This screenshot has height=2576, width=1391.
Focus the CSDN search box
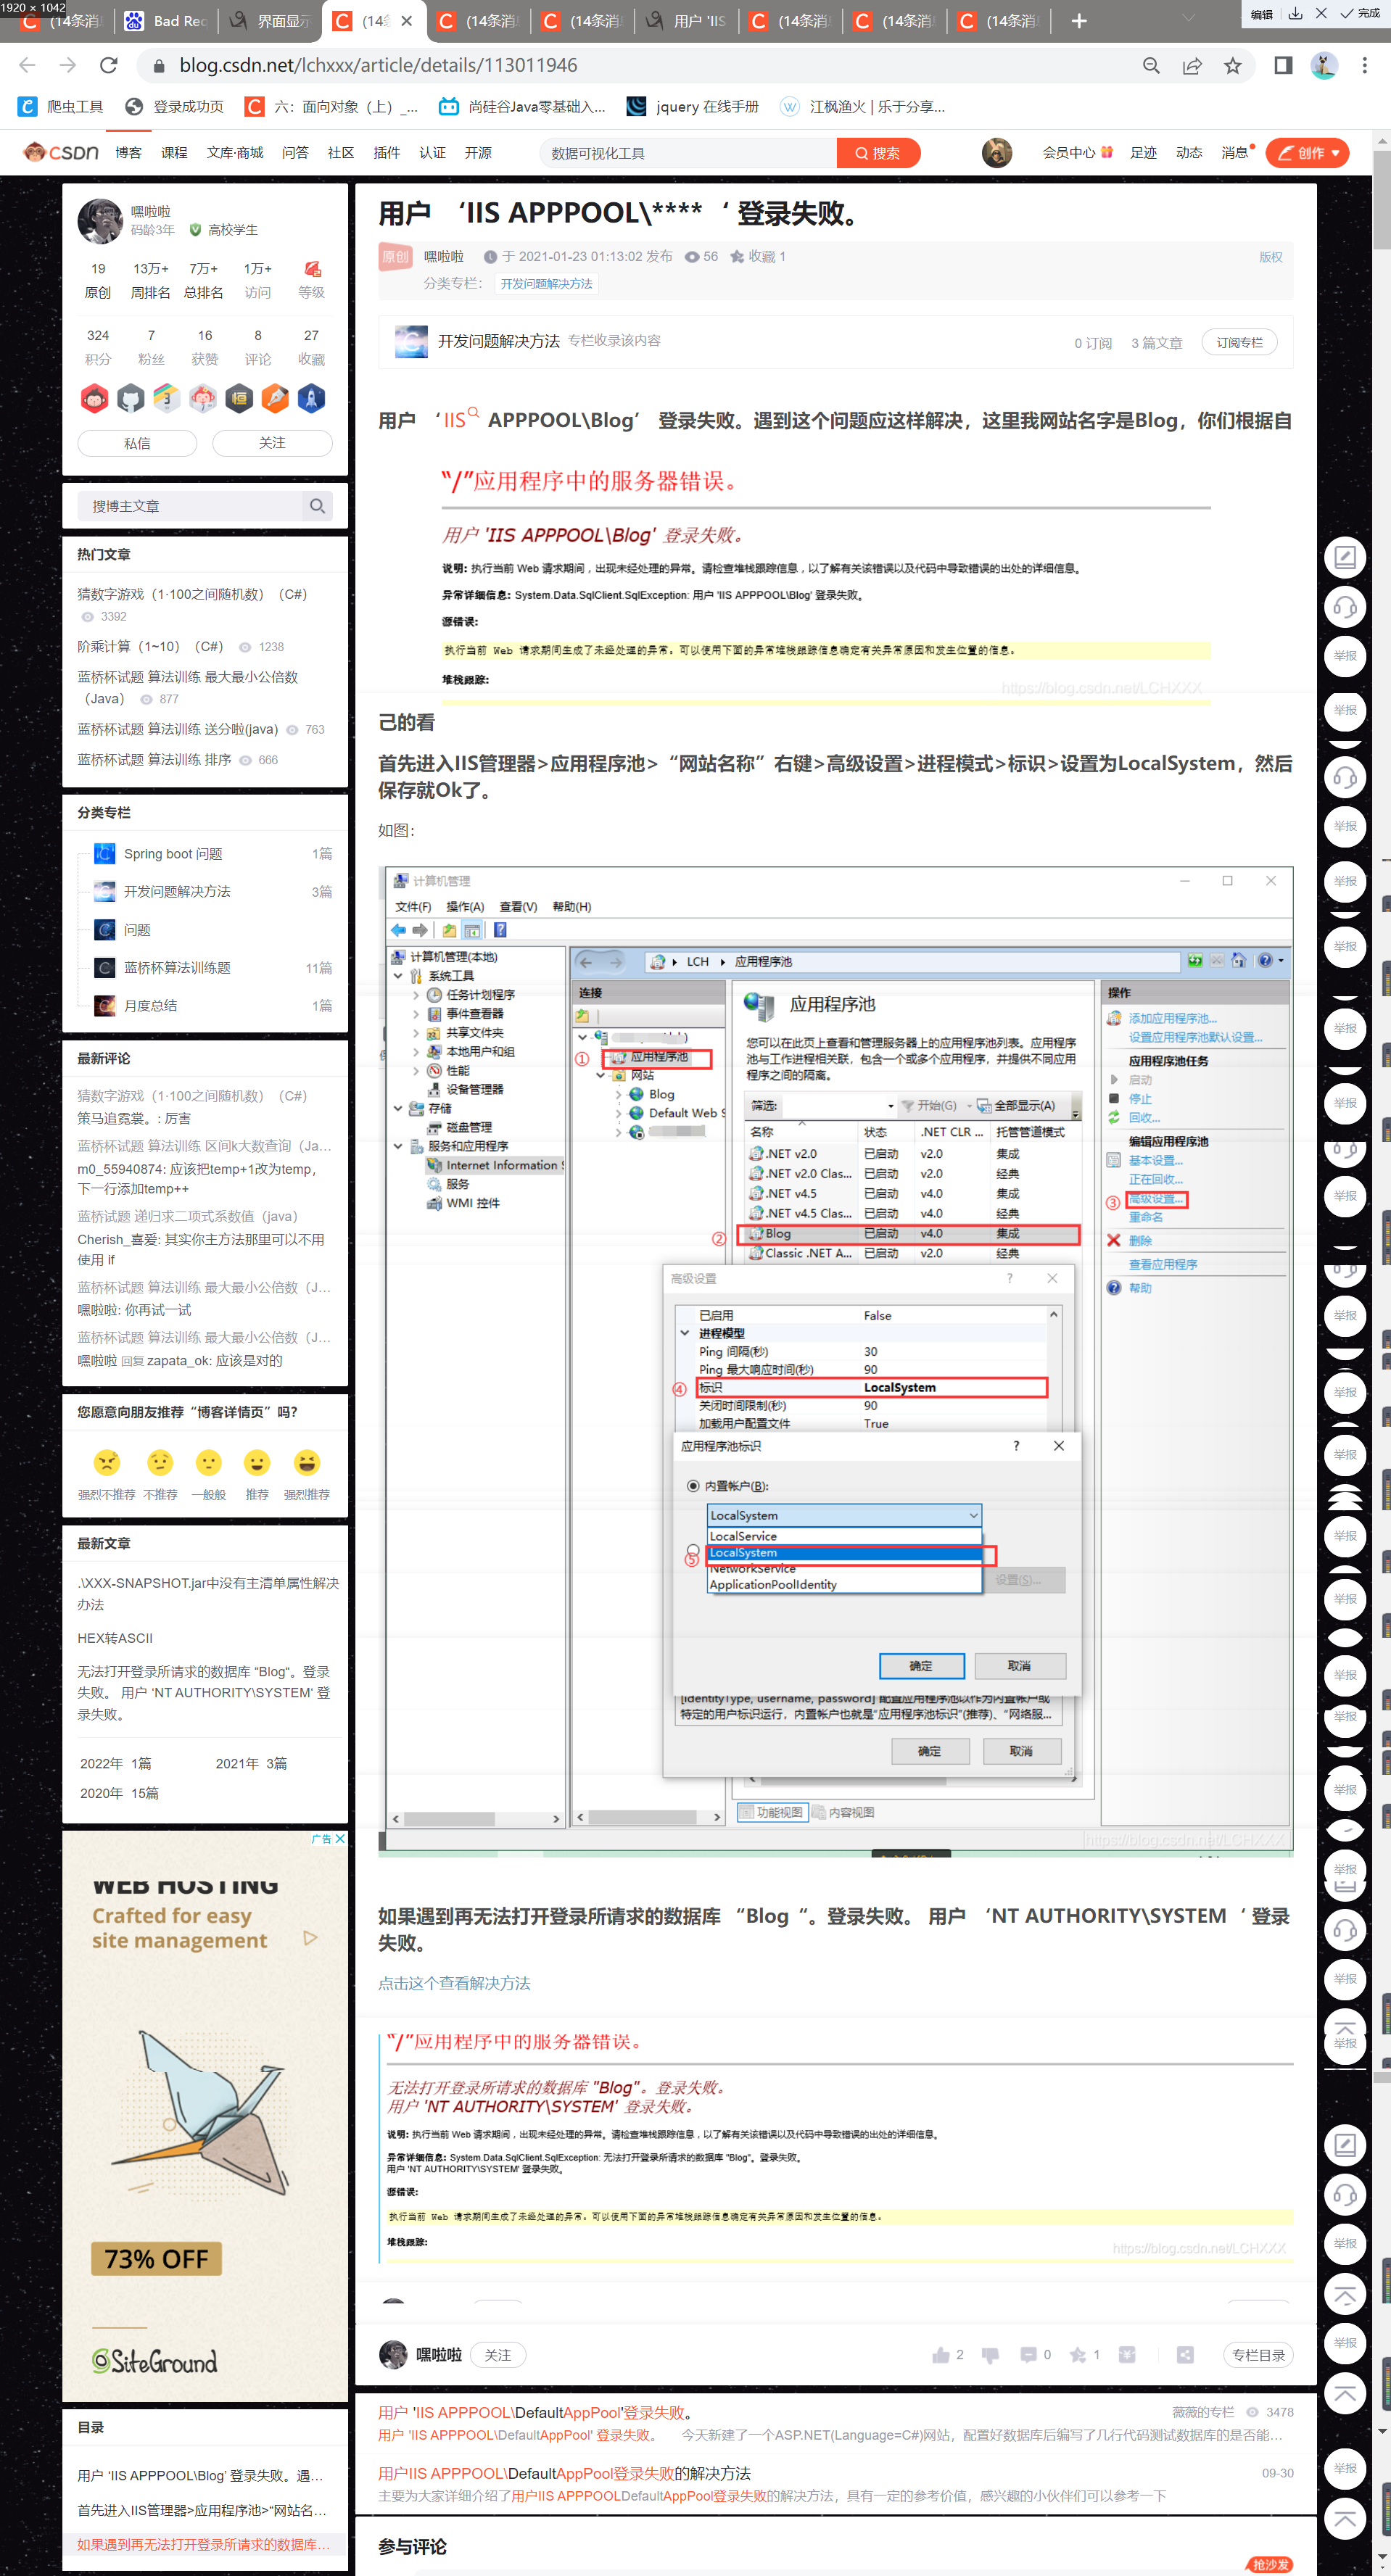tap(688, 153)
